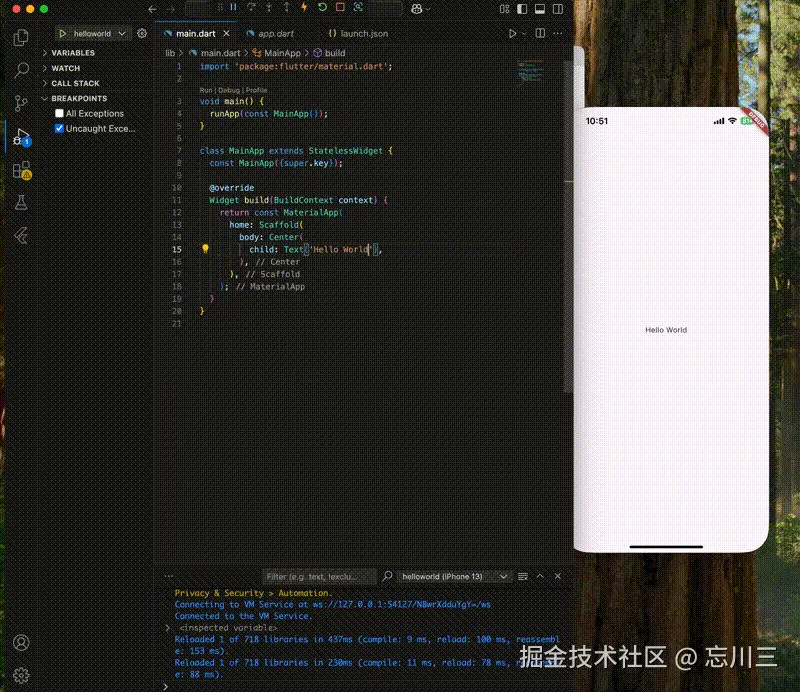Click the code minimap thumbnail
This screenshot has height=692, width=800.
click(530, 71)
